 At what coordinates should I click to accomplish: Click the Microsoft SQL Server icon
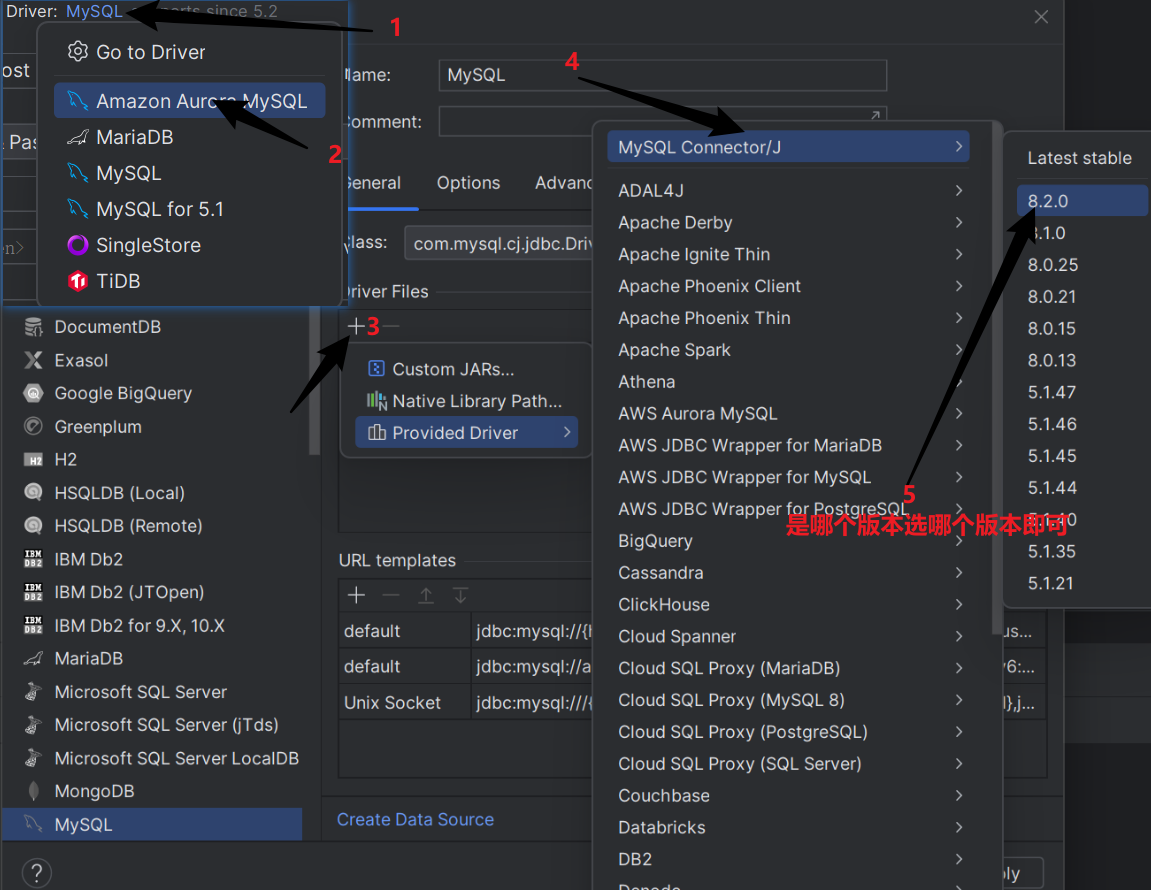[33, 691]
